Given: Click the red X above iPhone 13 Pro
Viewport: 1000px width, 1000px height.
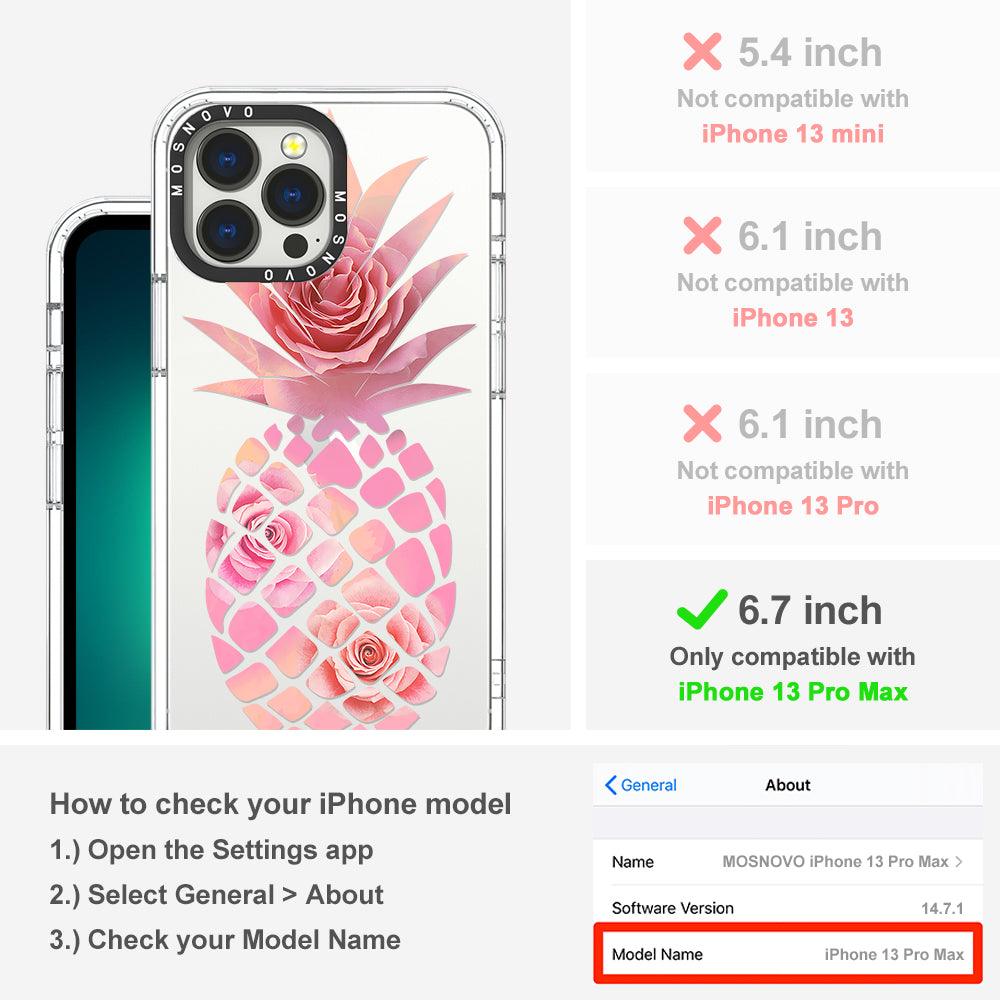Looking at the screenshot, I should click(702, 423).
